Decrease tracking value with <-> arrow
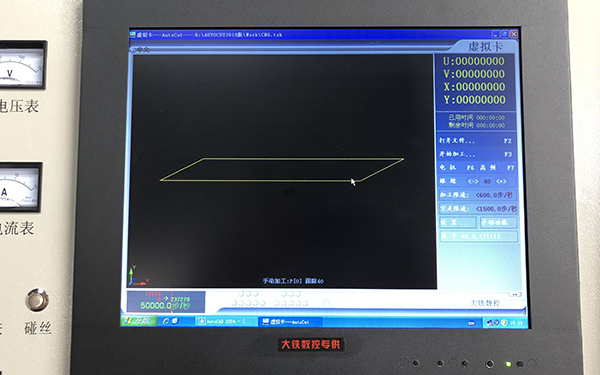The height and width of the screenshot is (375, 600). (x=473, y=181)
